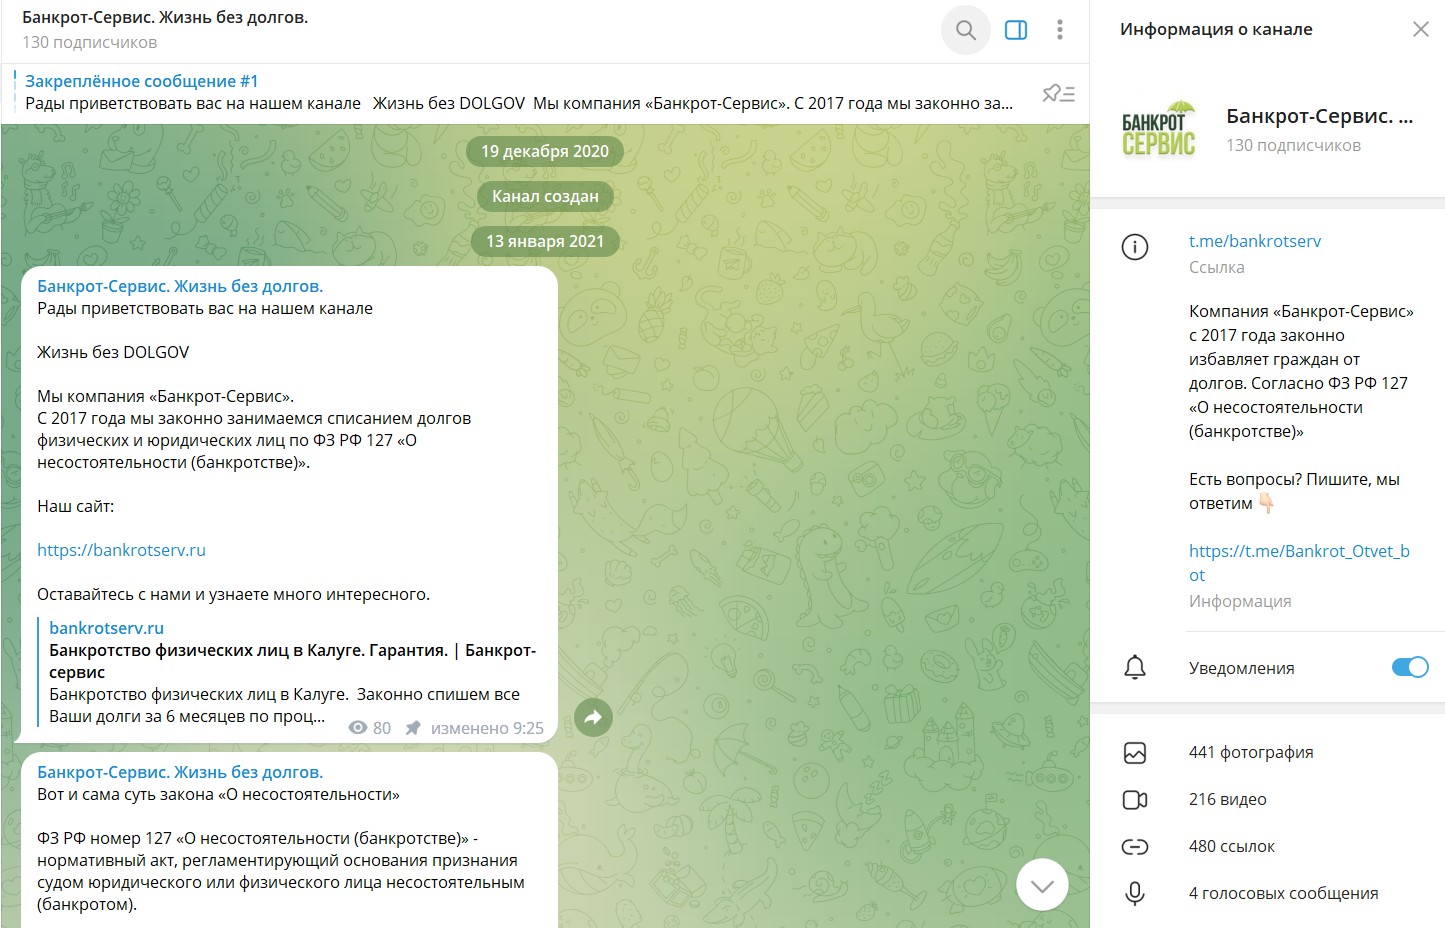This screenshot has width=1445, height=928.
Task: Click the link preview headline about Калуге
Action: [292, 661]
